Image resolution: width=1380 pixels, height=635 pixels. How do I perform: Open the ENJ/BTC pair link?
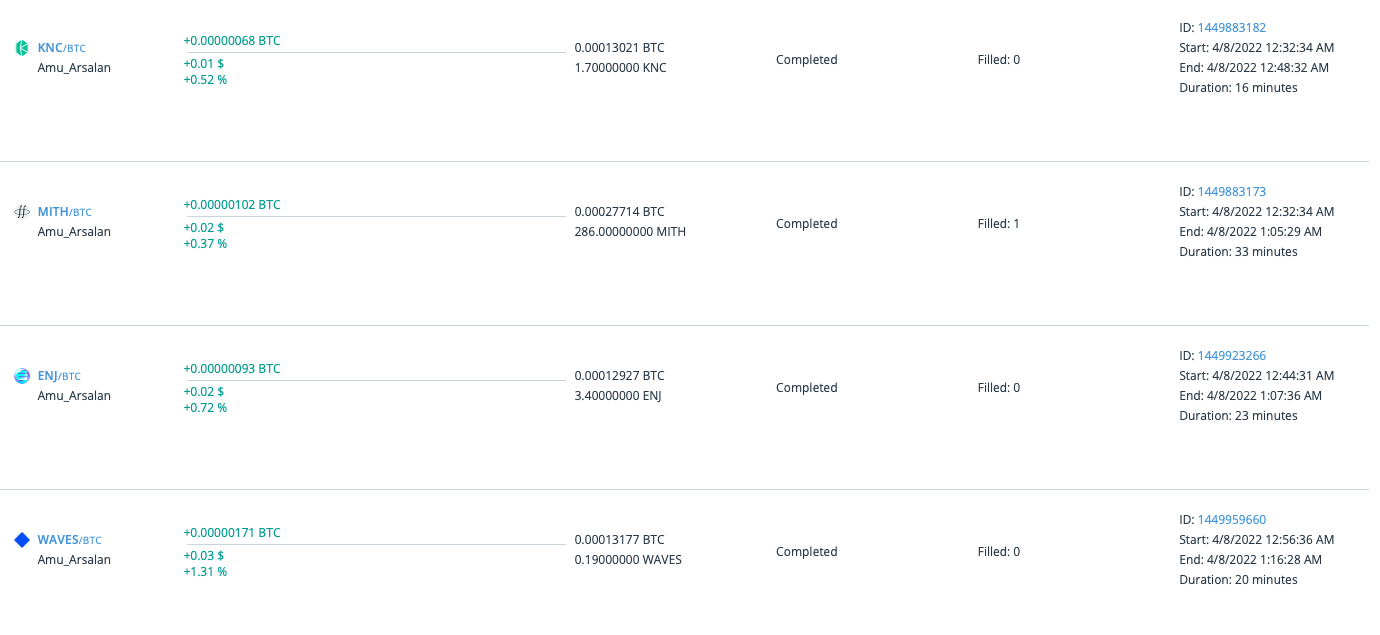pos(59,376)
